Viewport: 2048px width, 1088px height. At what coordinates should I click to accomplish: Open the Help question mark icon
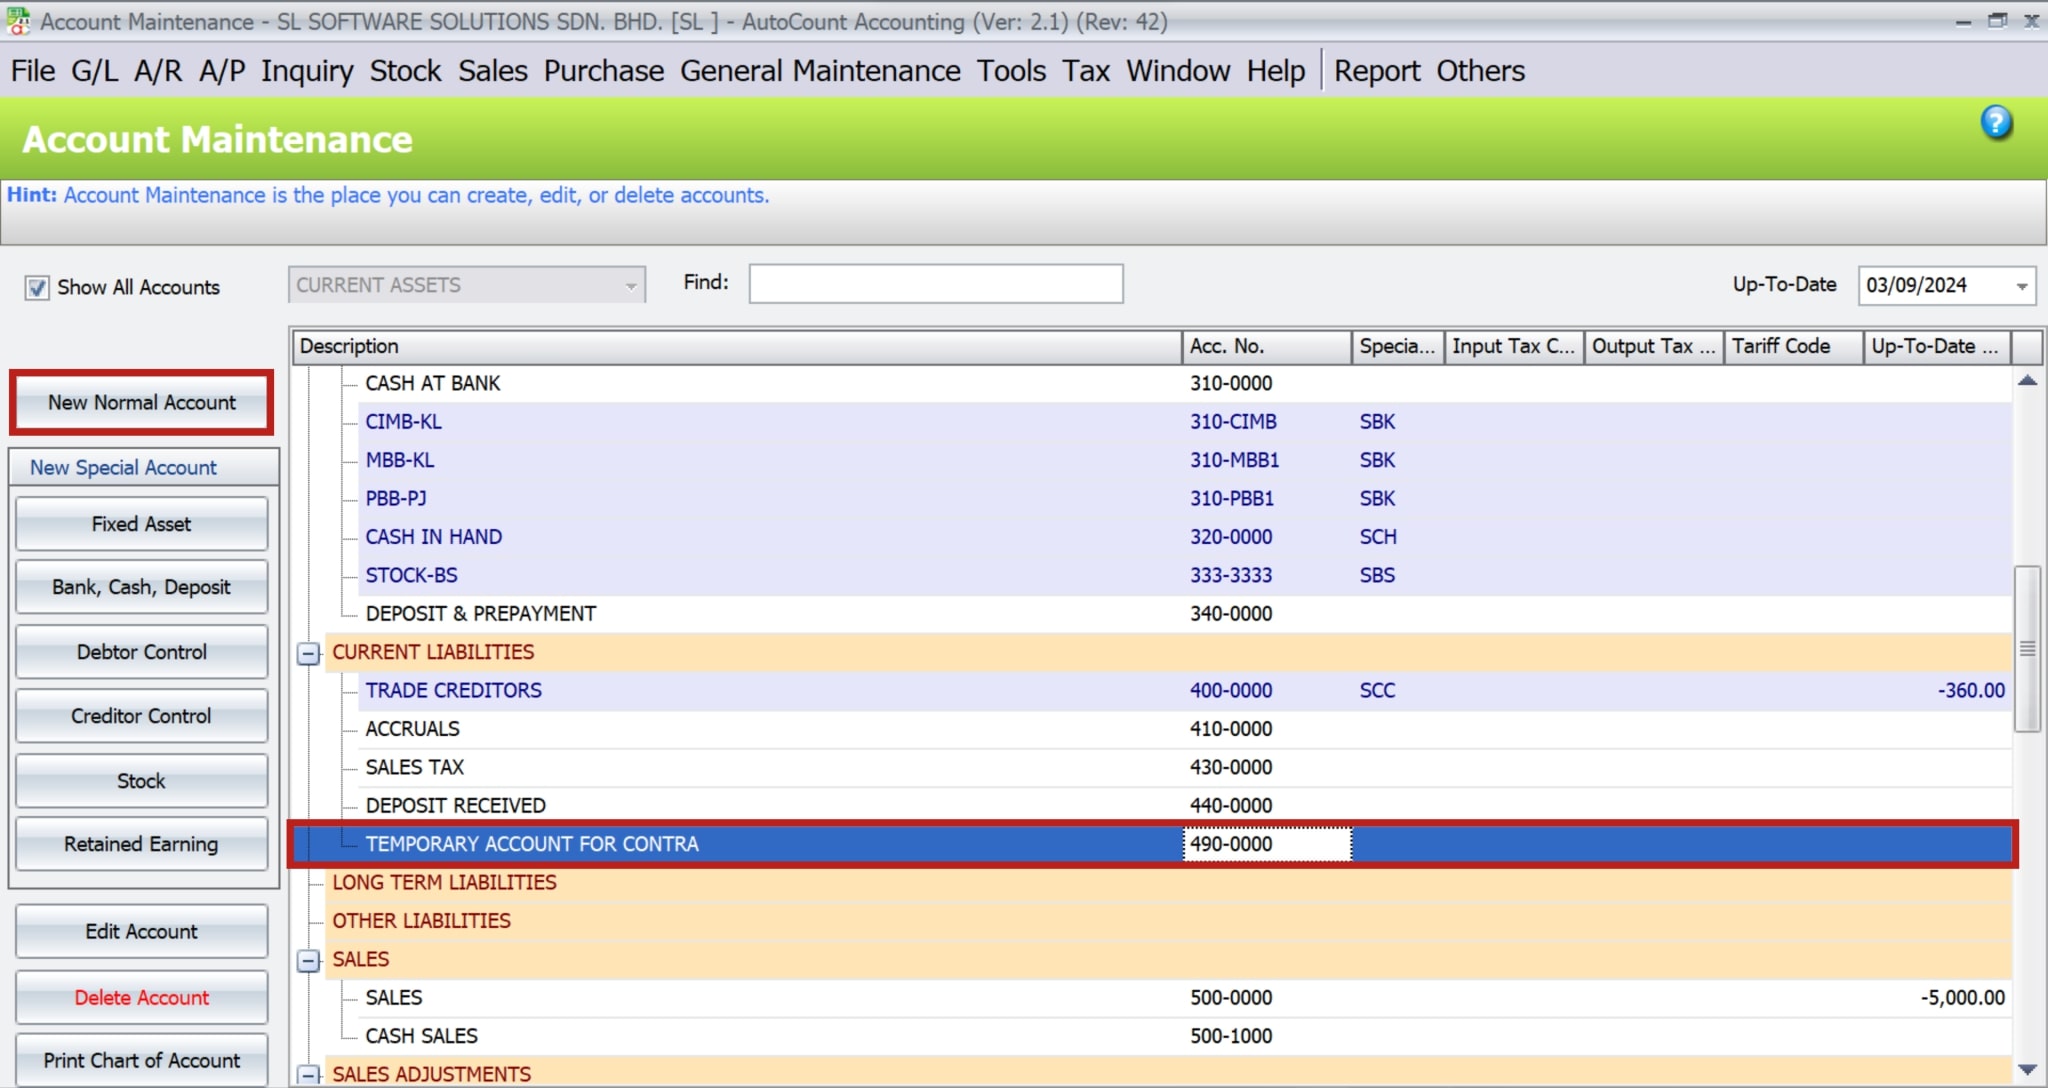tap(1996, 123)
